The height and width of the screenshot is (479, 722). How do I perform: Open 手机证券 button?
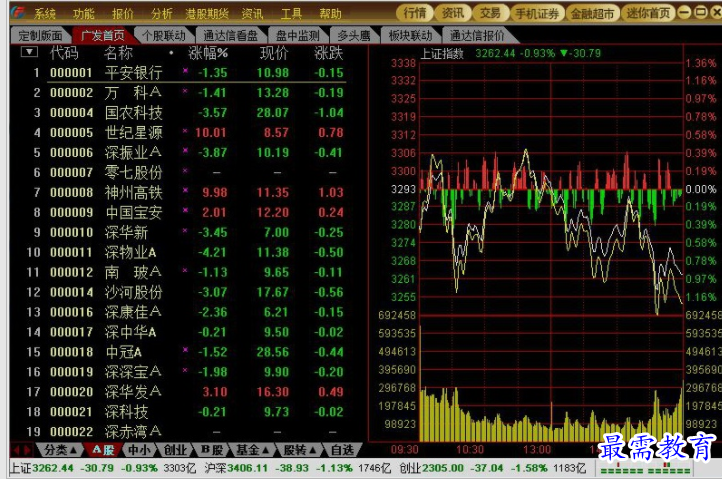point(537,13)
